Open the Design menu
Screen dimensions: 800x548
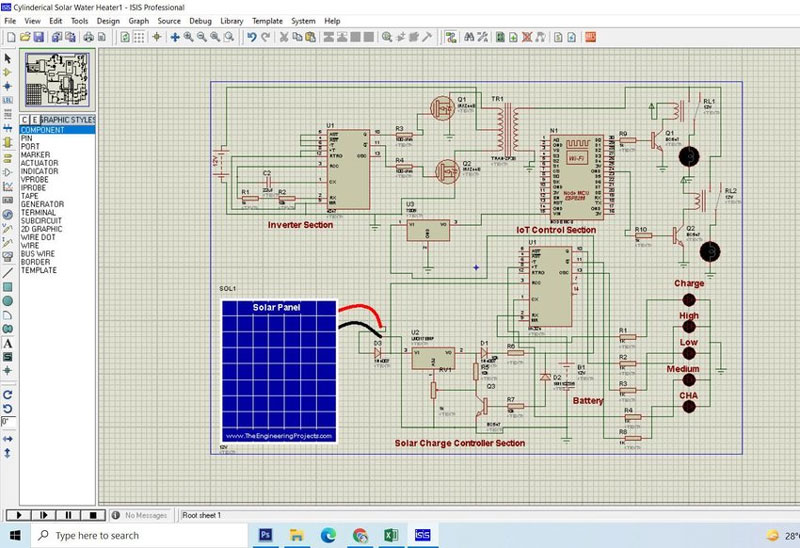(108, 21)
